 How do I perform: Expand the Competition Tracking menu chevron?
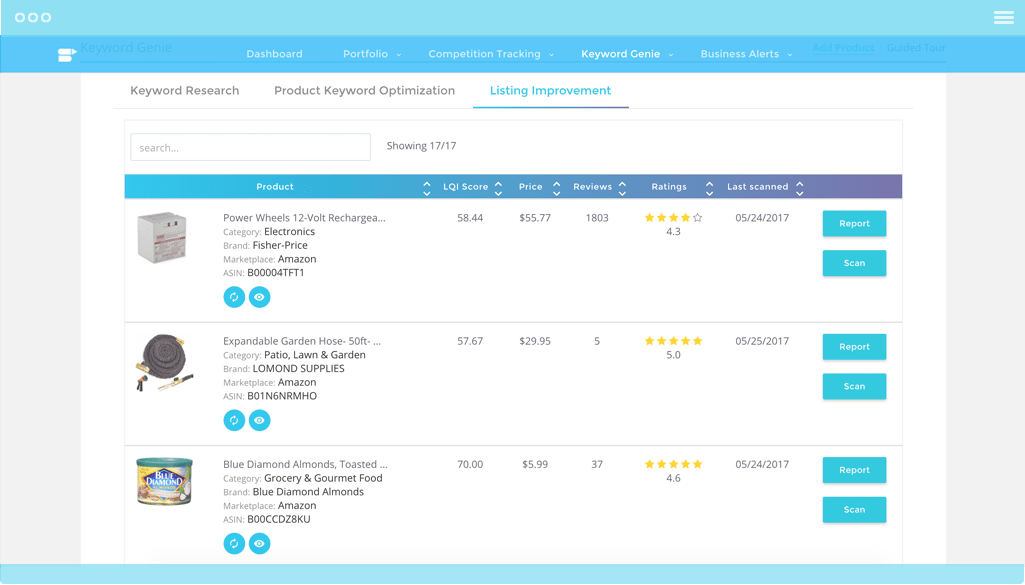pyautogui.click(x=551, y=55)
